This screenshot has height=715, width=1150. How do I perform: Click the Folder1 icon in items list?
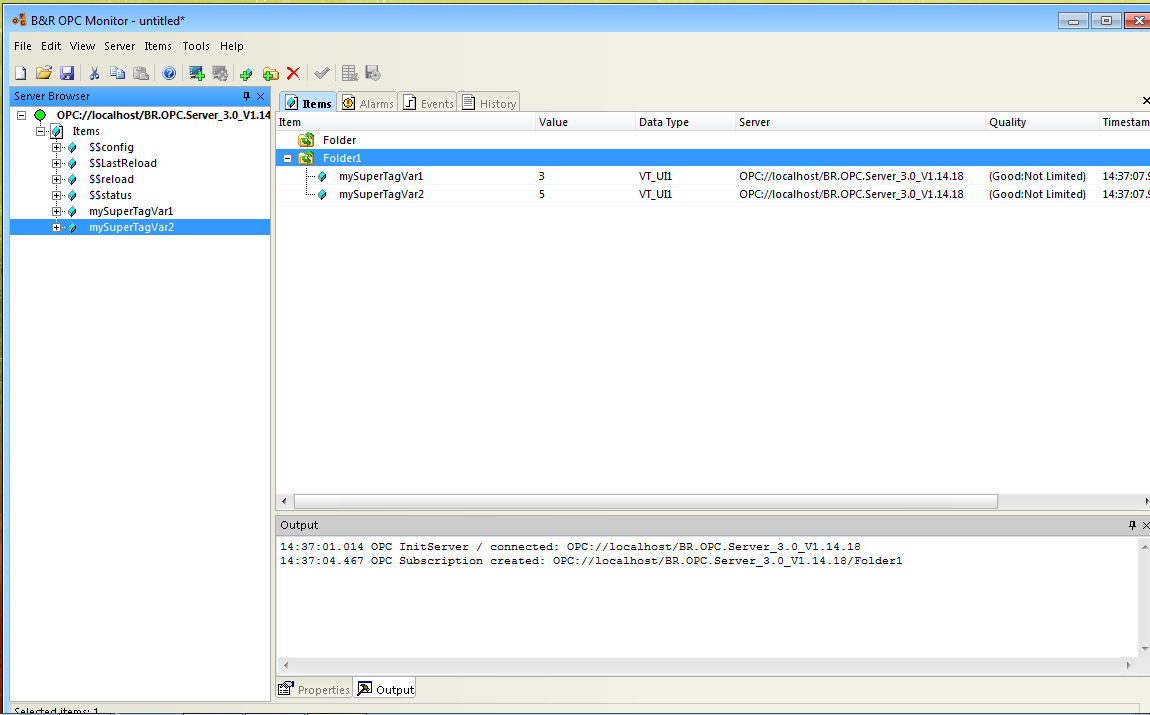[306, 158]
